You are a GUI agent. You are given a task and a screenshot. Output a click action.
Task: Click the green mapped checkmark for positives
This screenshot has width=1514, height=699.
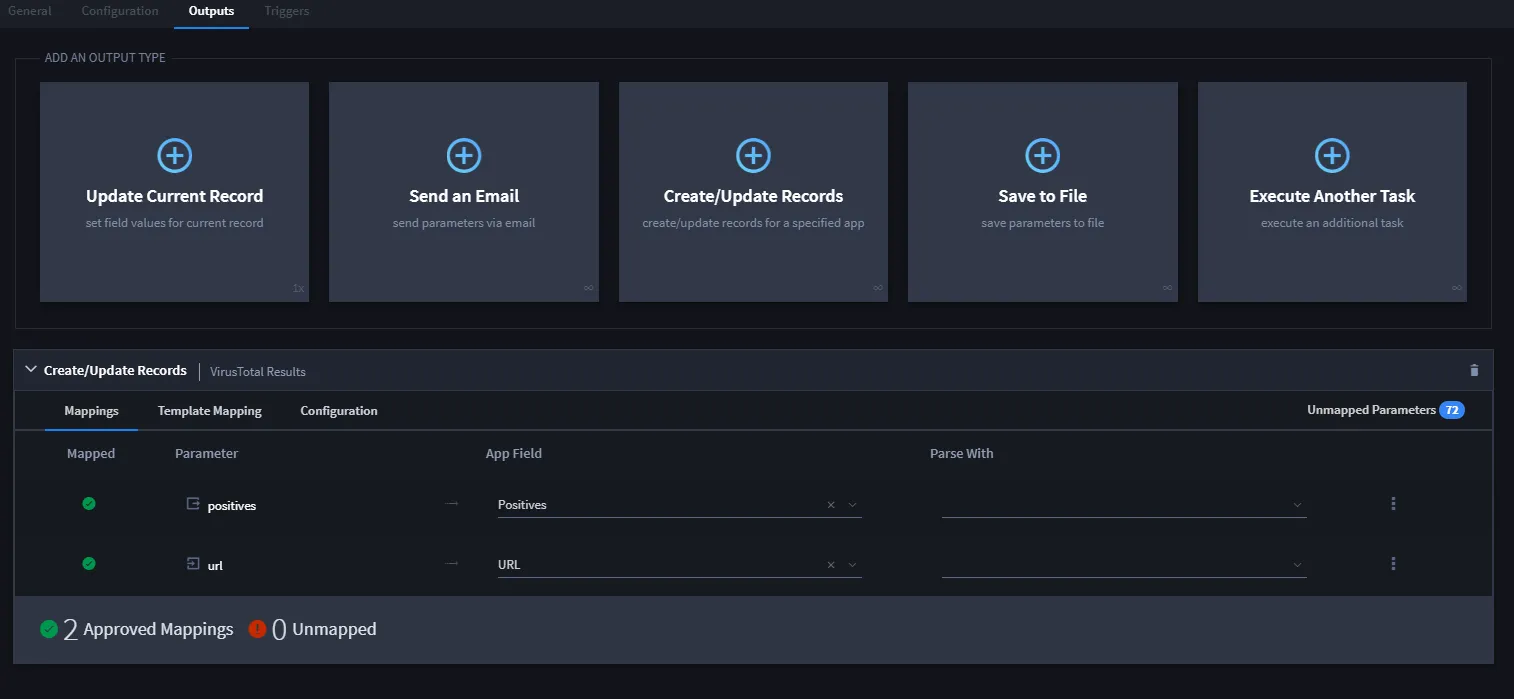[x=89, y=504]
